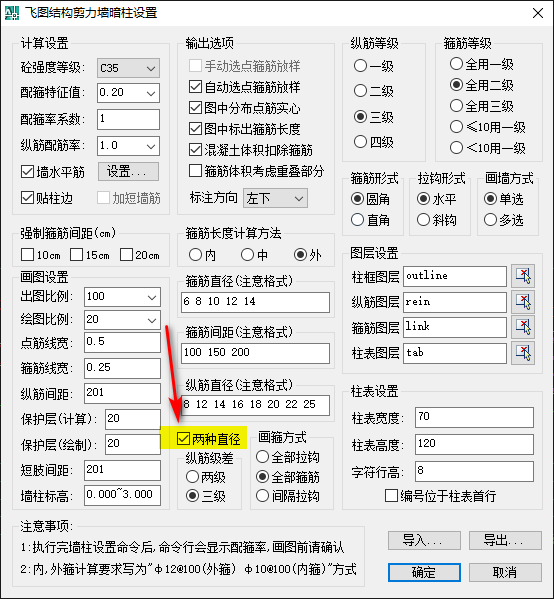The height and width of the screenshot is (599, 554).
Task: Pick layer icon beside 纵筋图层 rein field
Action: click(x=523, y=302)
